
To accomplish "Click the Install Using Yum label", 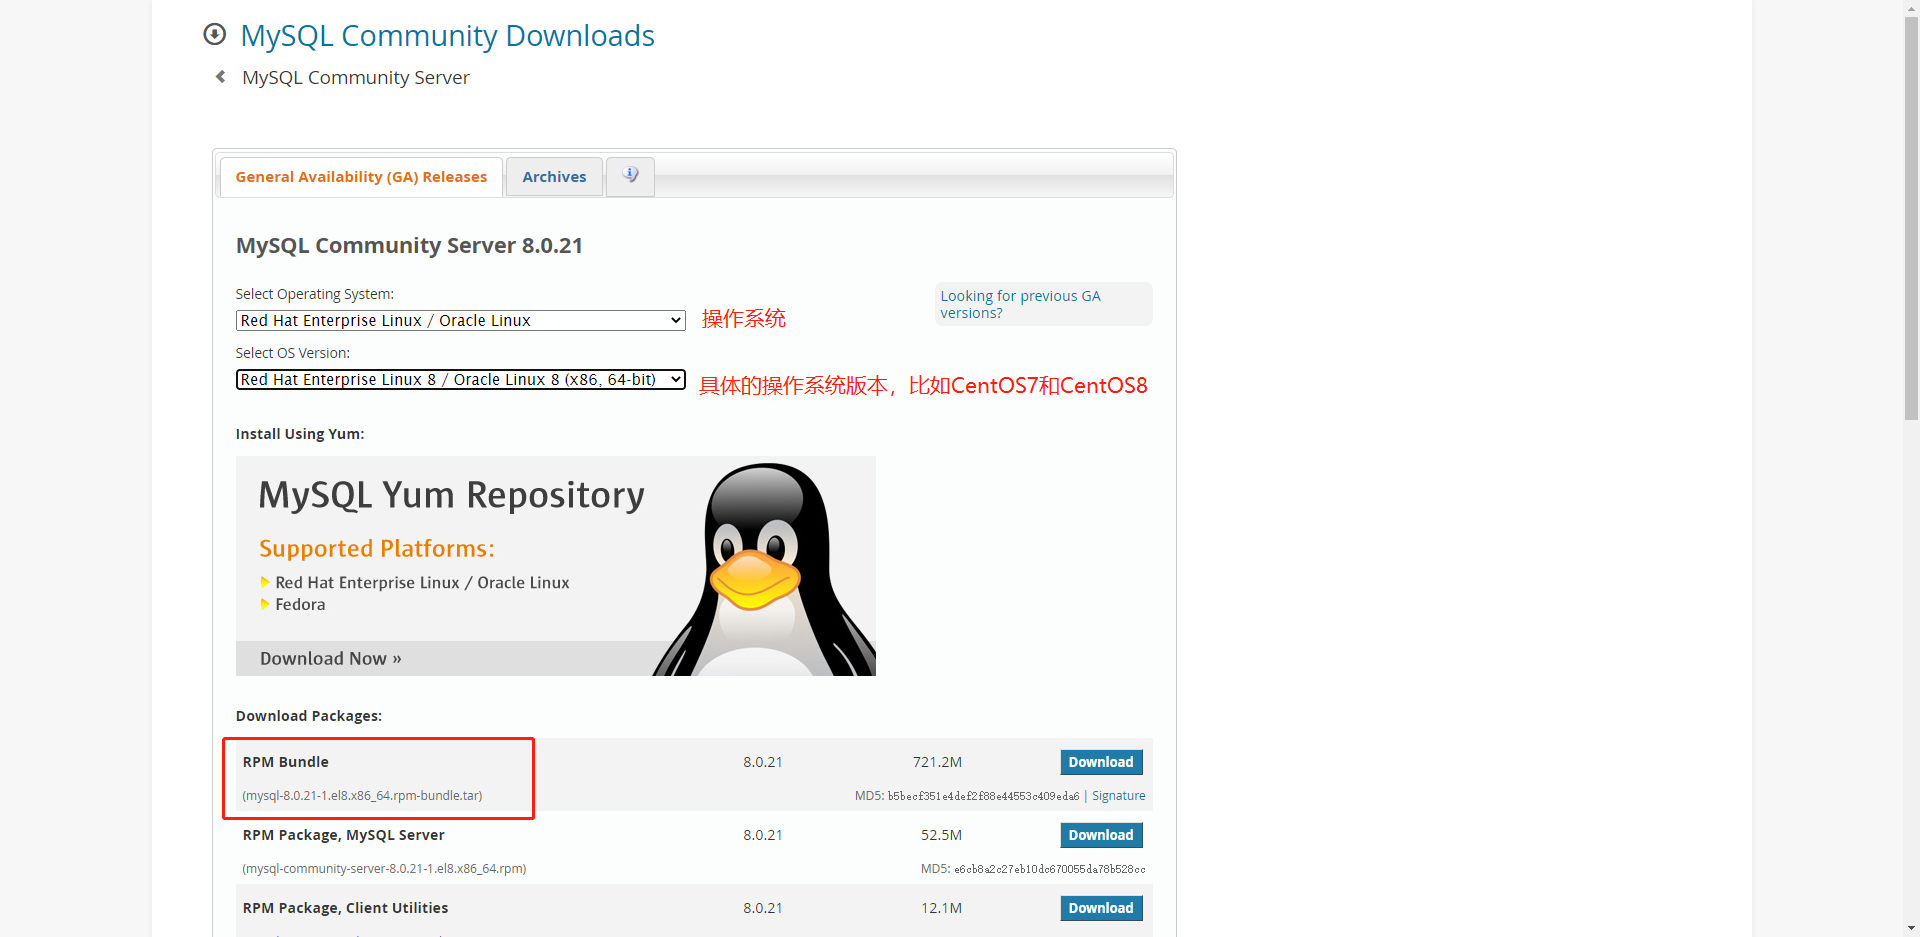I will (300, 434).
